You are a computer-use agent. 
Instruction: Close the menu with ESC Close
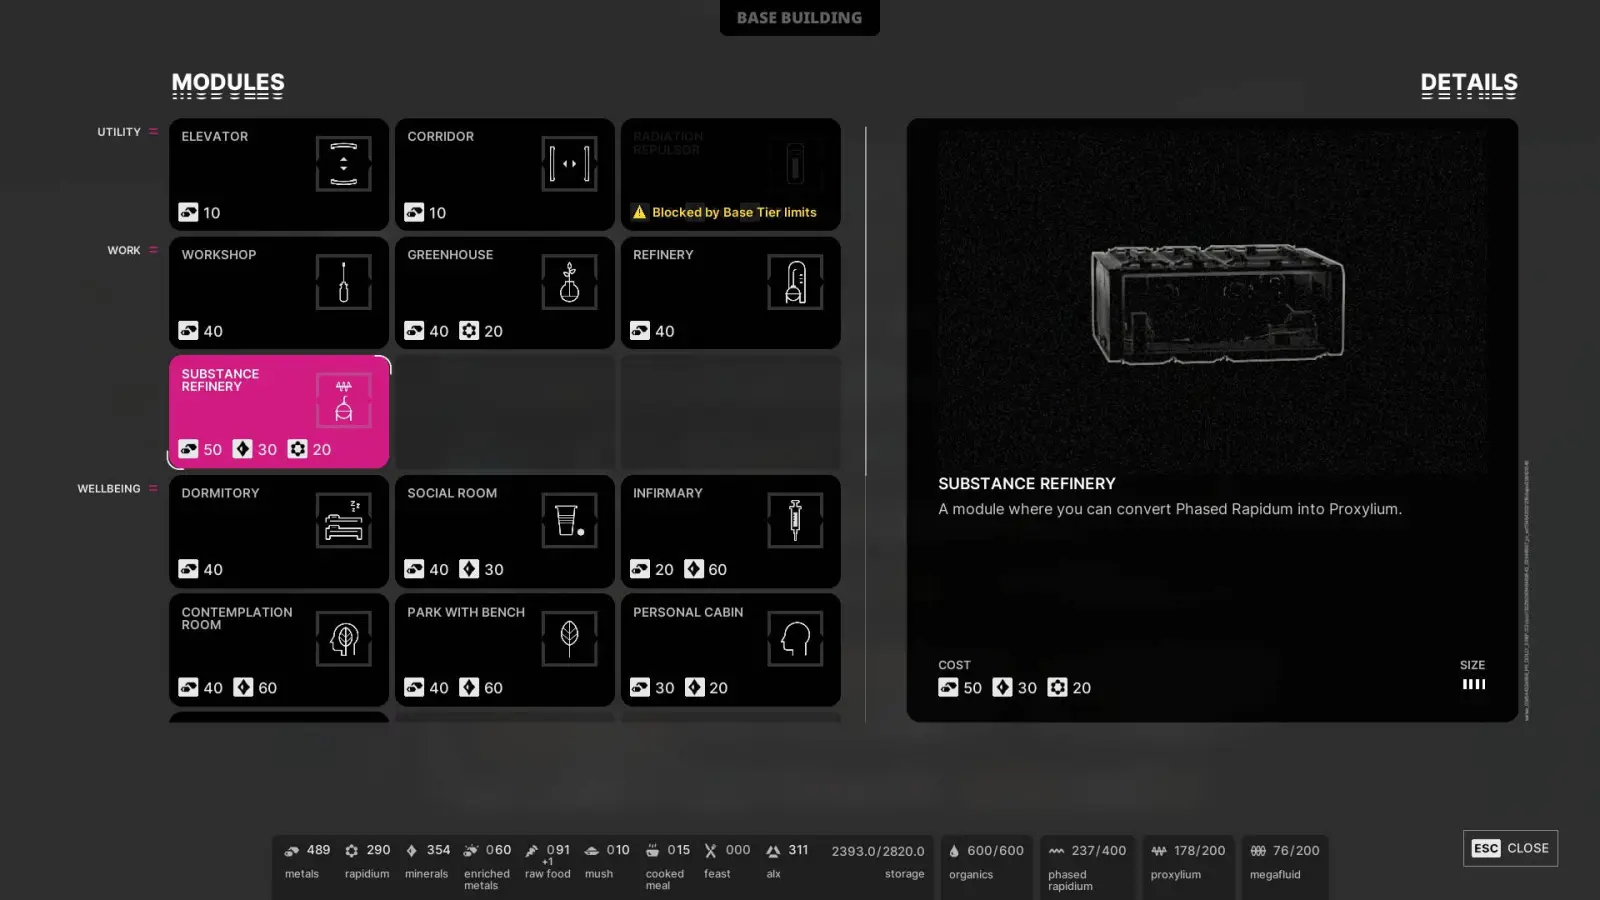click(x=1510, y=848)
